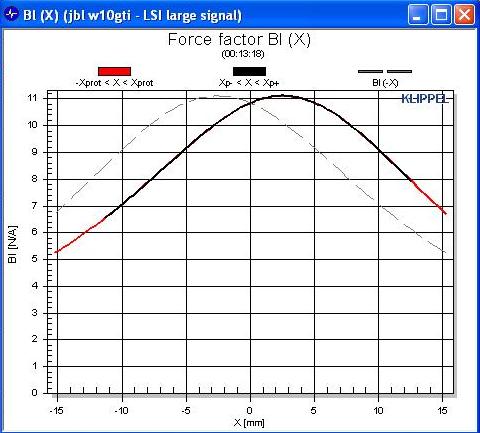The width and height of the screenshot is (480, 433).
Task: Click the Bl [N/A] axis label
Action: click(12, 244)
